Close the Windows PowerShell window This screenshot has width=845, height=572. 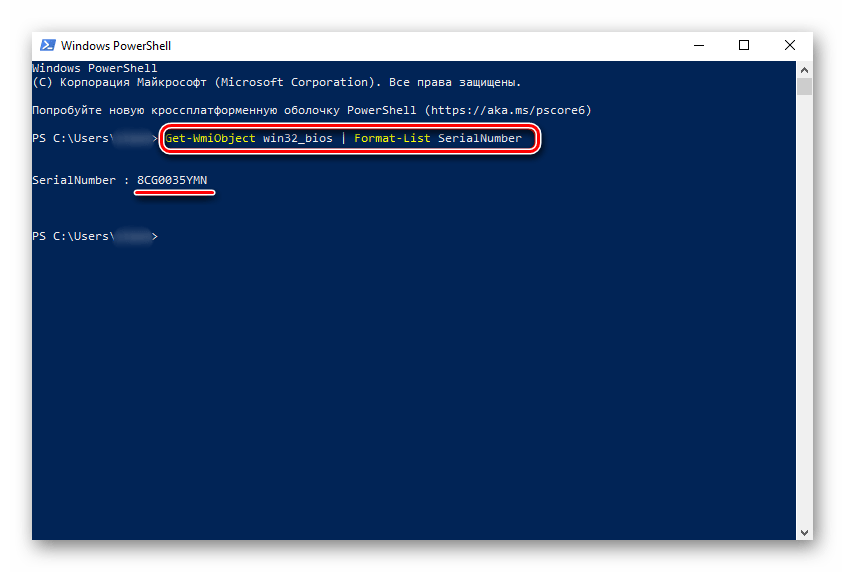click(790, 45)
